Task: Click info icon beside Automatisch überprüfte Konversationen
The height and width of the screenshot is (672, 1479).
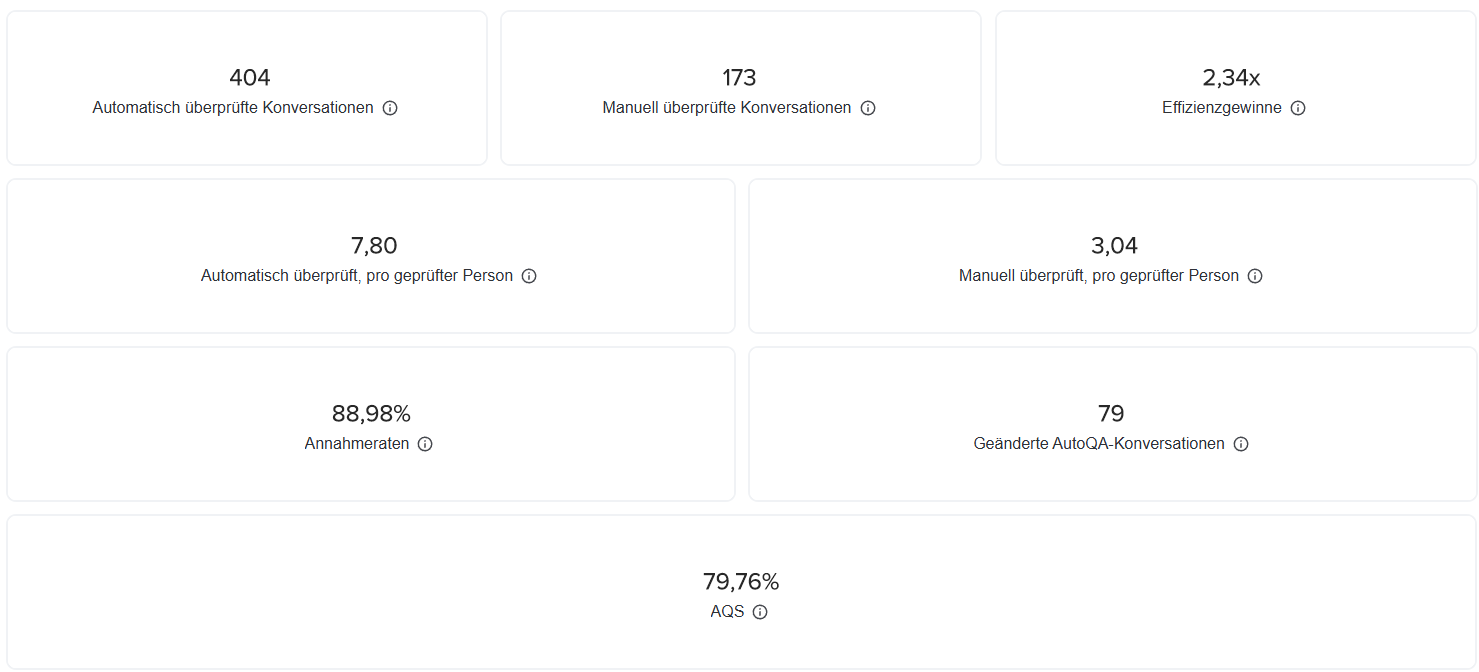Action: coord(390,108)
